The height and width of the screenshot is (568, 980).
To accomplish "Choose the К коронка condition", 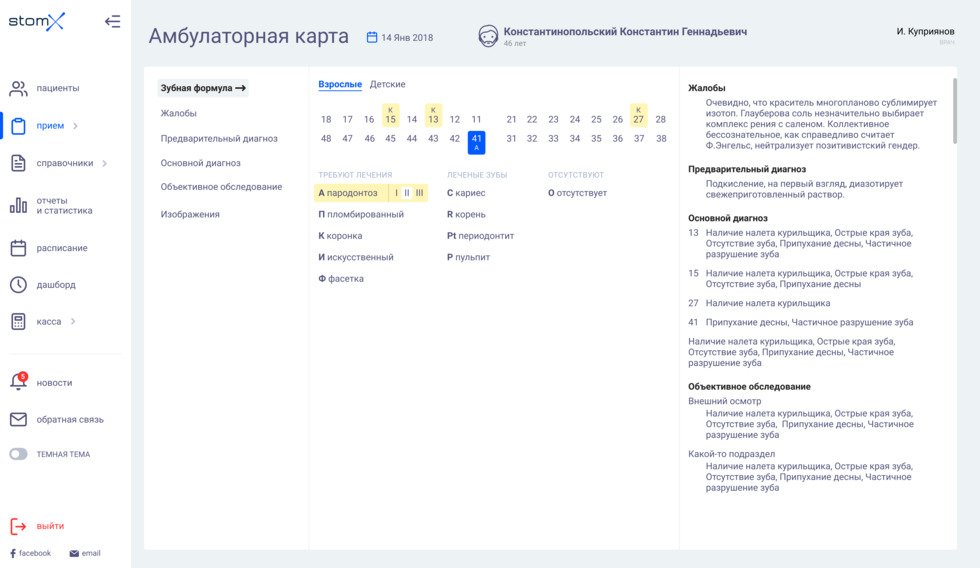I will point(341,236).
